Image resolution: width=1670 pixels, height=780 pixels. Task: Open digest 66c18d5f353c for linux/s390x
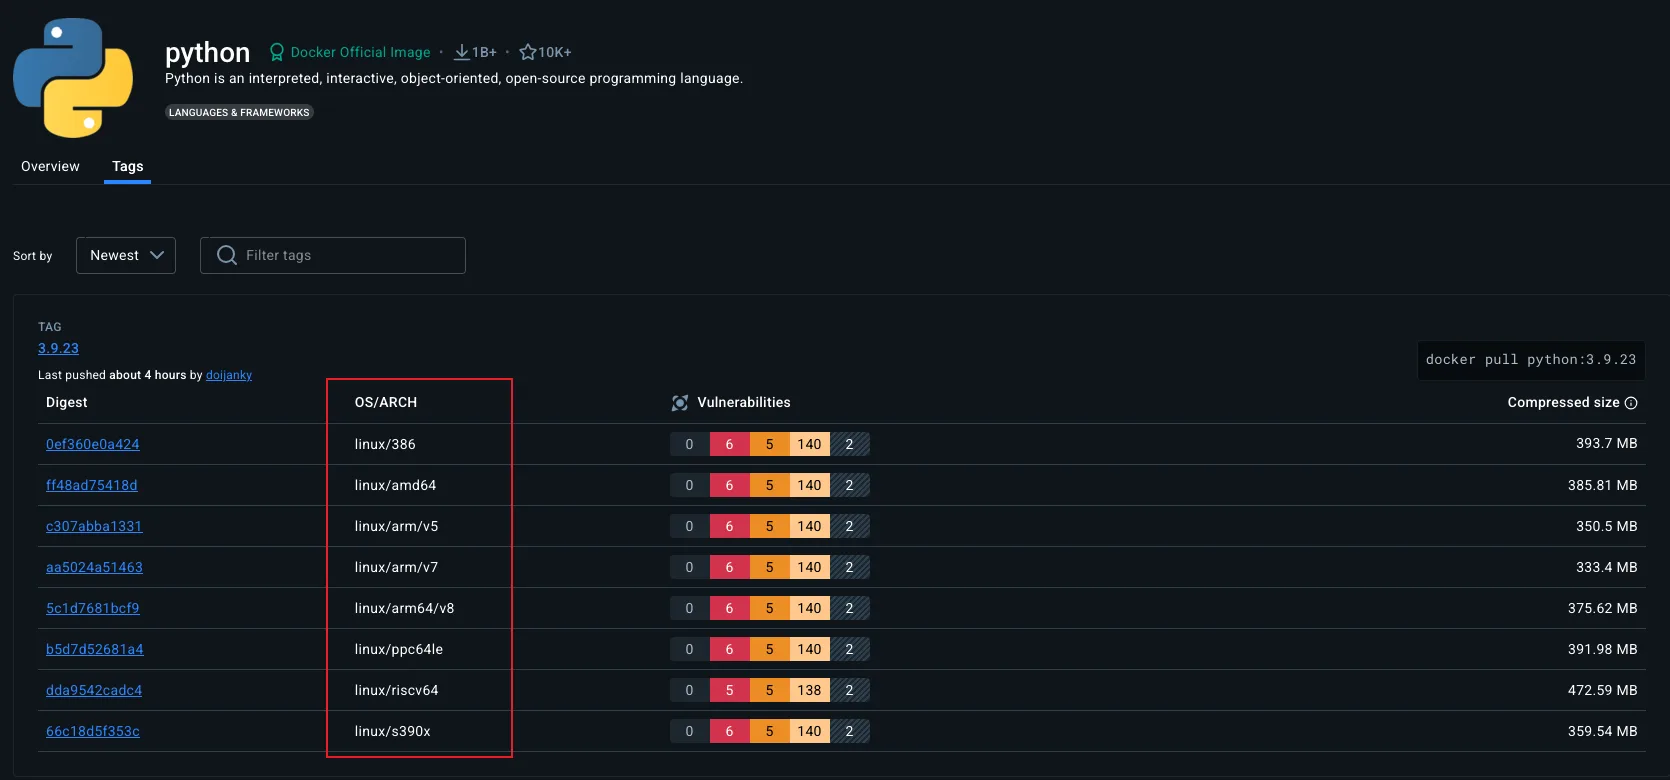pos(93,731)
